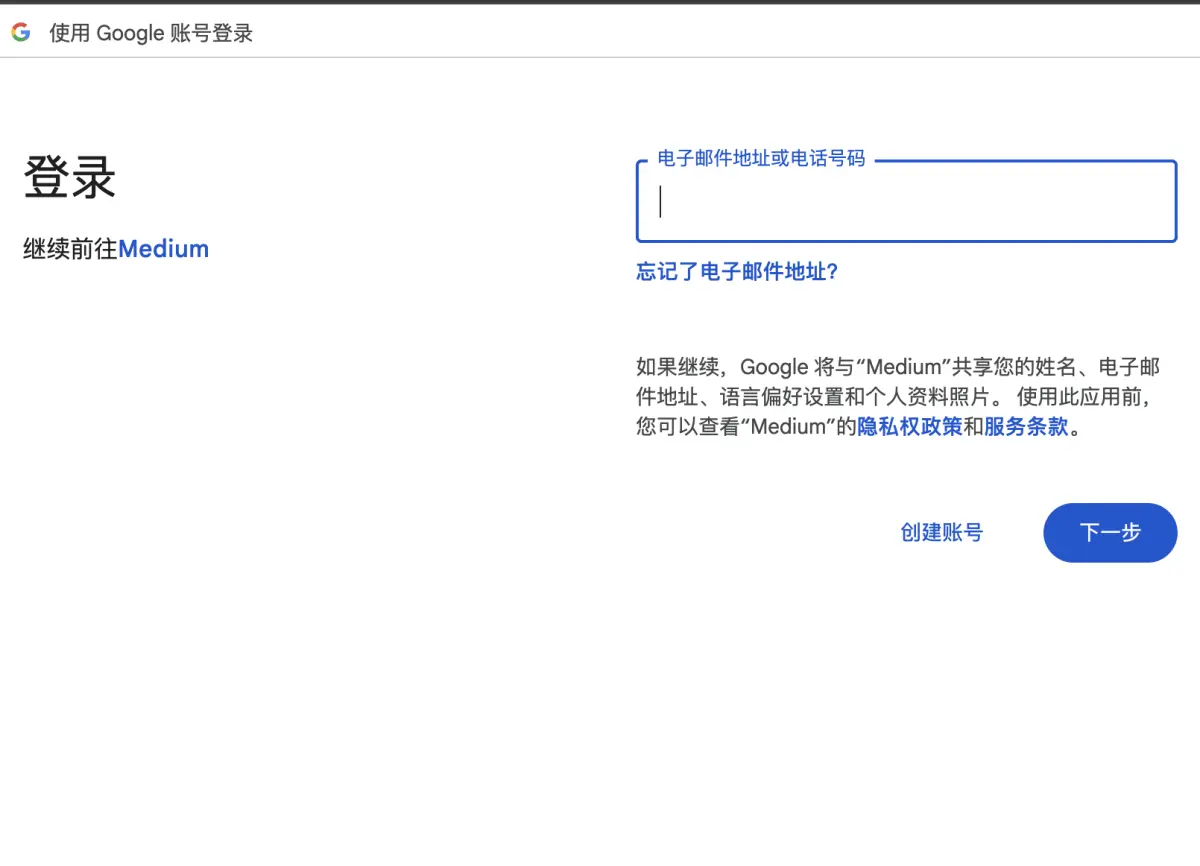The image size is (1200, 866).
Task: Select the 登录 heading text
Action: click(x=70, y=178)
